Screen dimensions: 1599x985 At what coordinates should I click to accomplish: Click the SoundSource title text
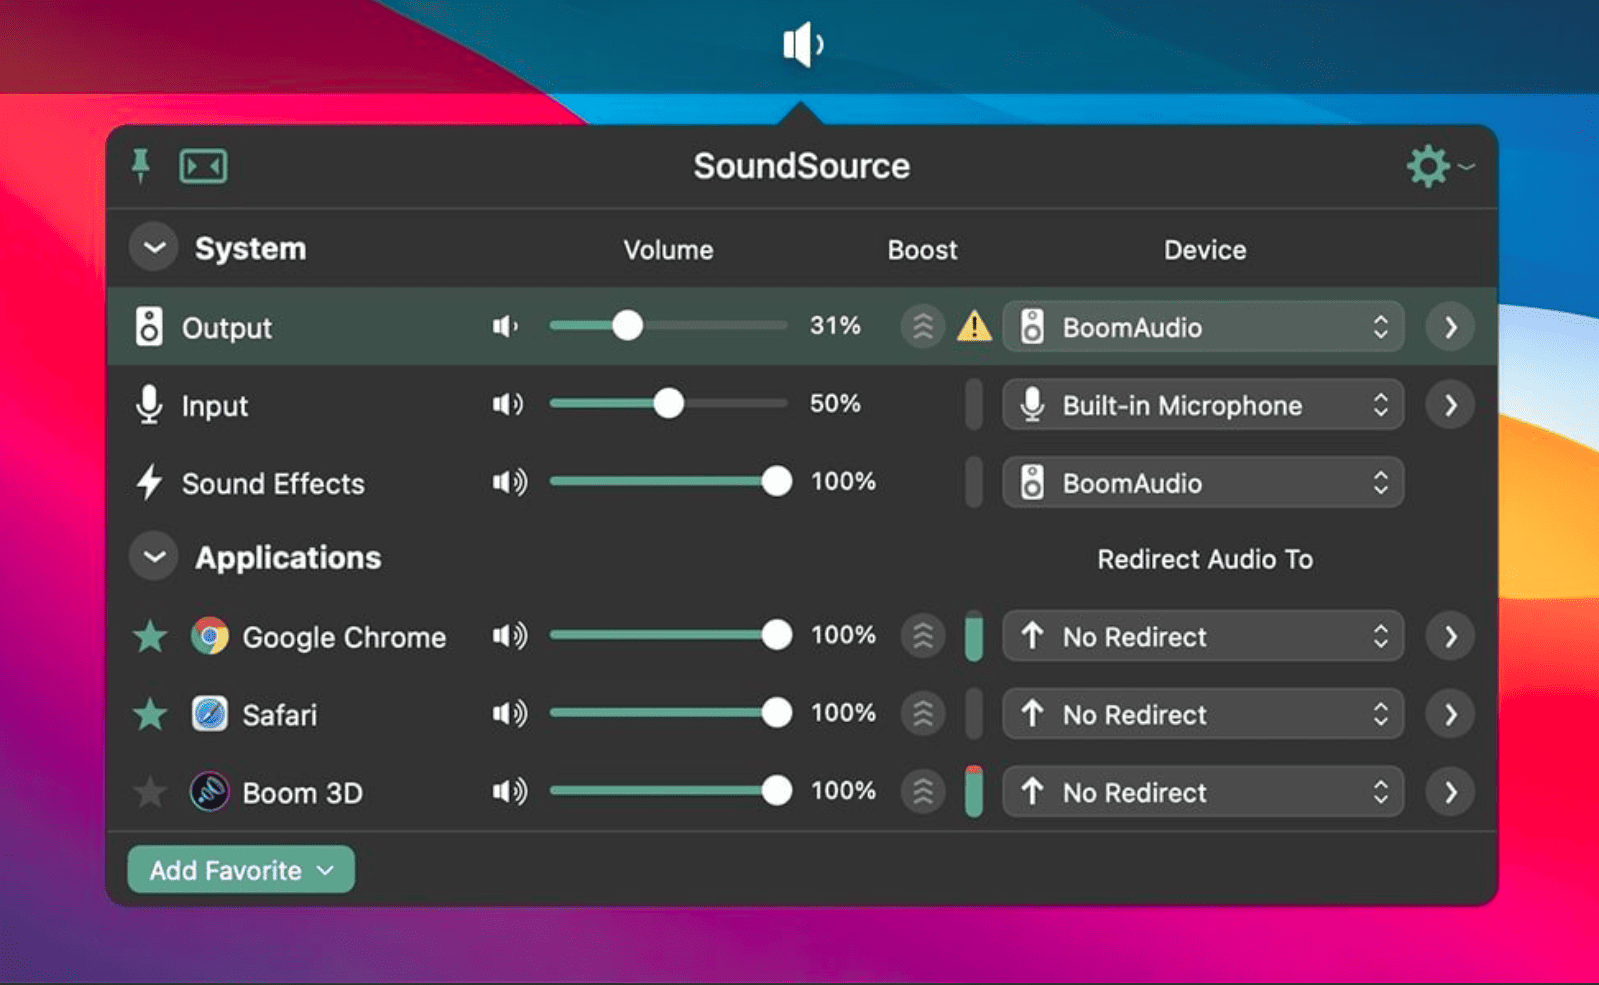click(802, 166)
